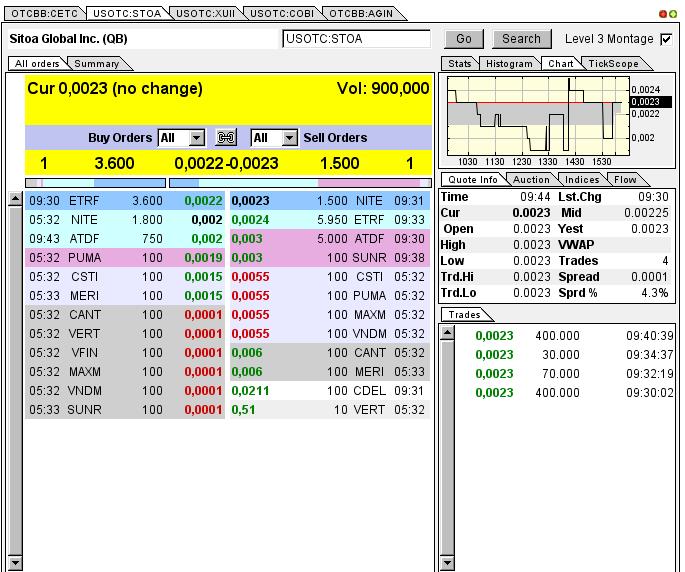Open the Auction tab
This screenshot has height=572, width=685.
(x=531, y=180)
